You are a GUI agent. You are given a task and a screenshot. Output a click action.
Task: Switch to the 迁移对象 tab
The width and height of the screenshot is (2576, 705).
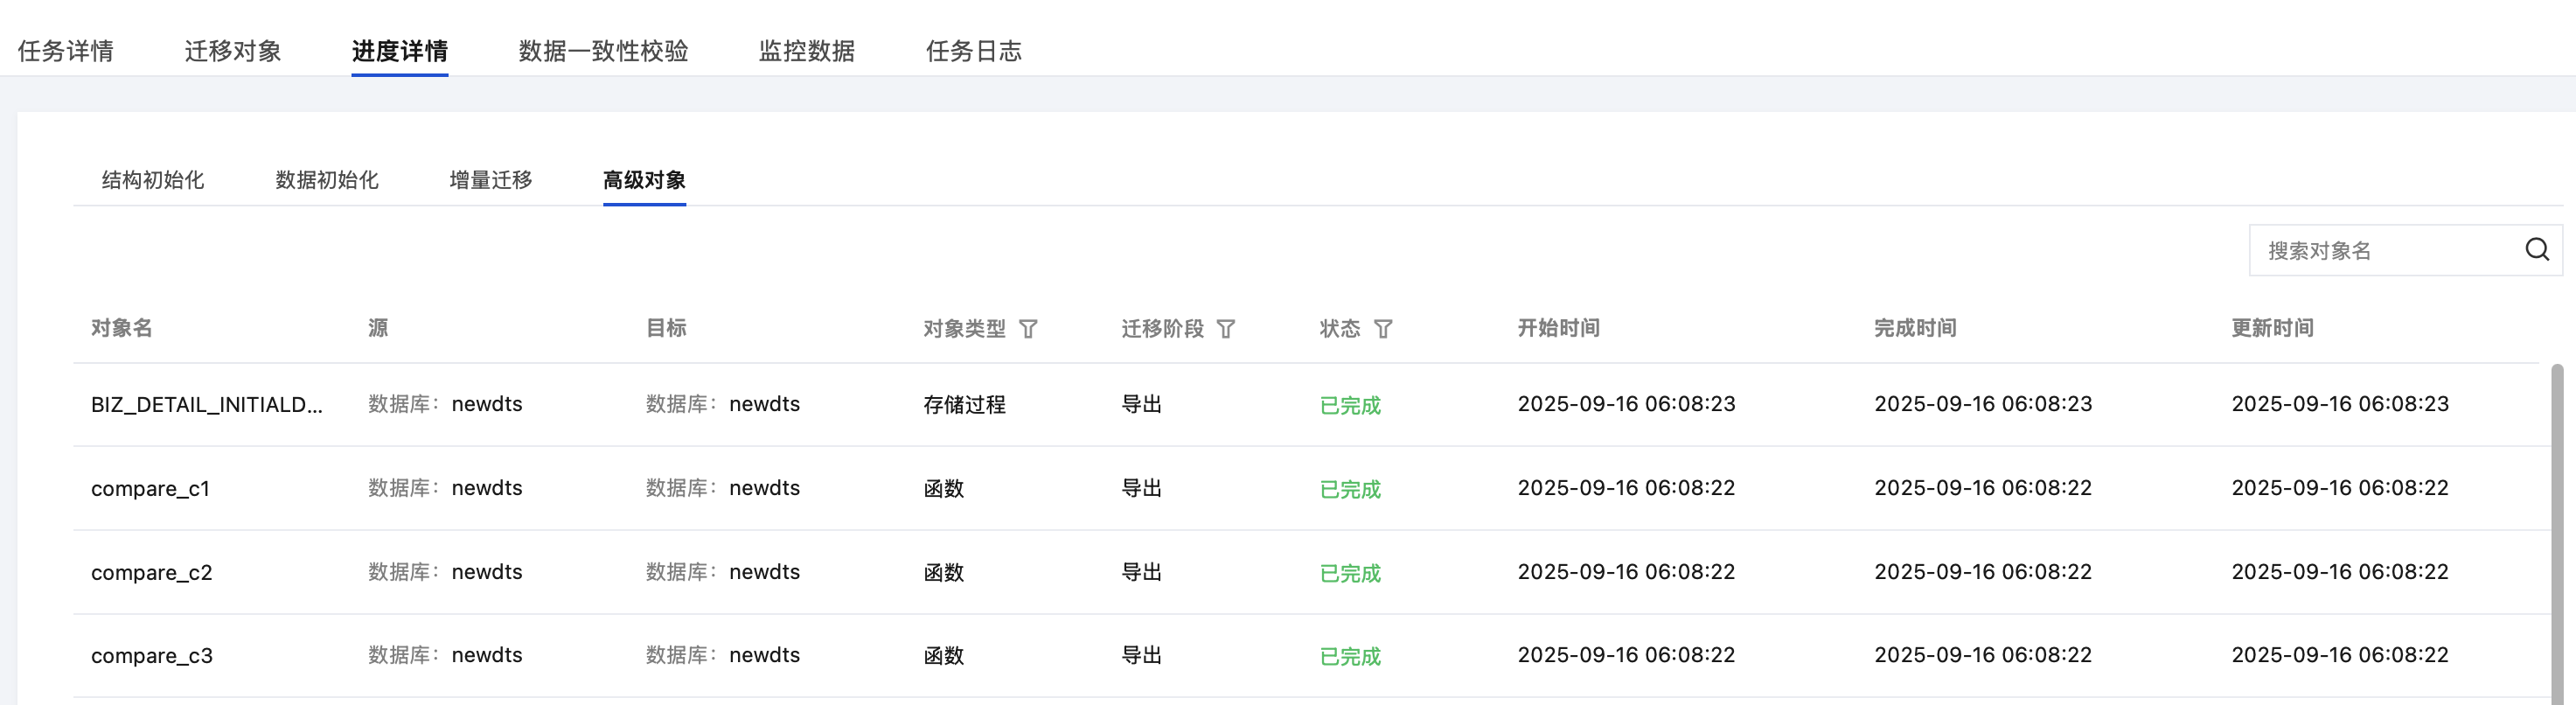coord(233,51)
